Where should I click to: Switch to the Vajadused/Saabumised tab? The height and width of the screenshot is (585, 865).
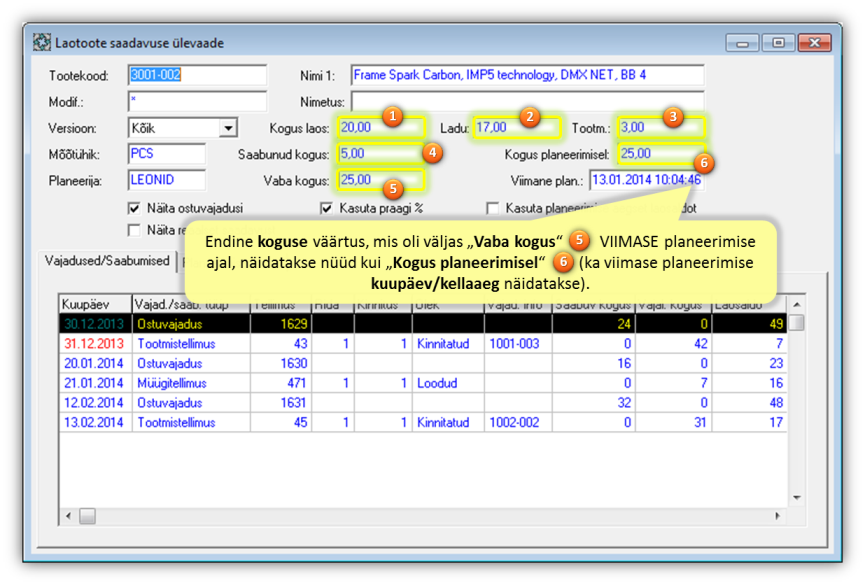[x=107, y=261]
